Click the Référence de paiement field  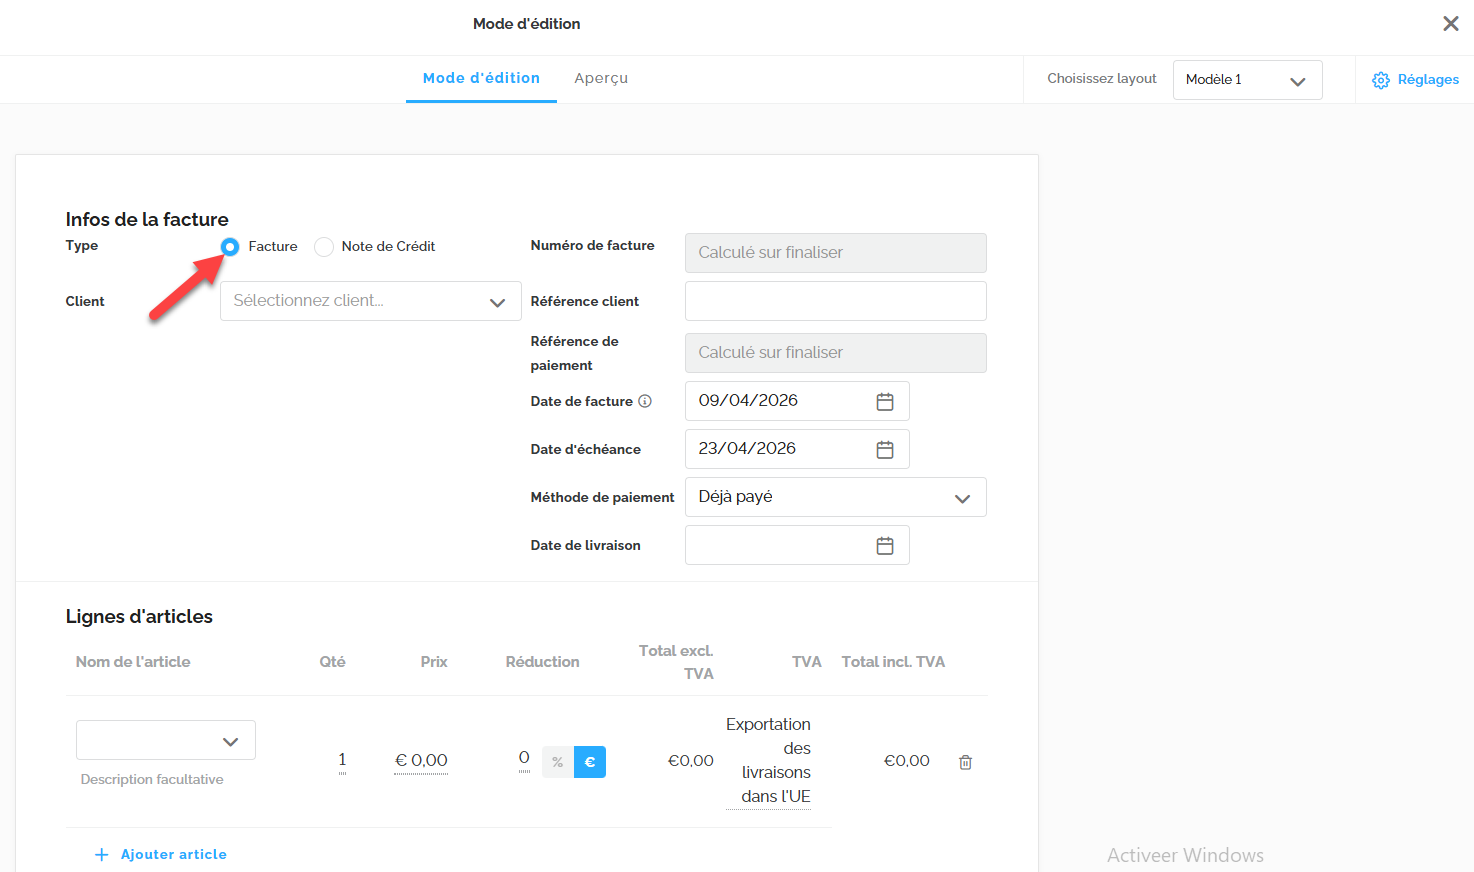click(836, 353)
